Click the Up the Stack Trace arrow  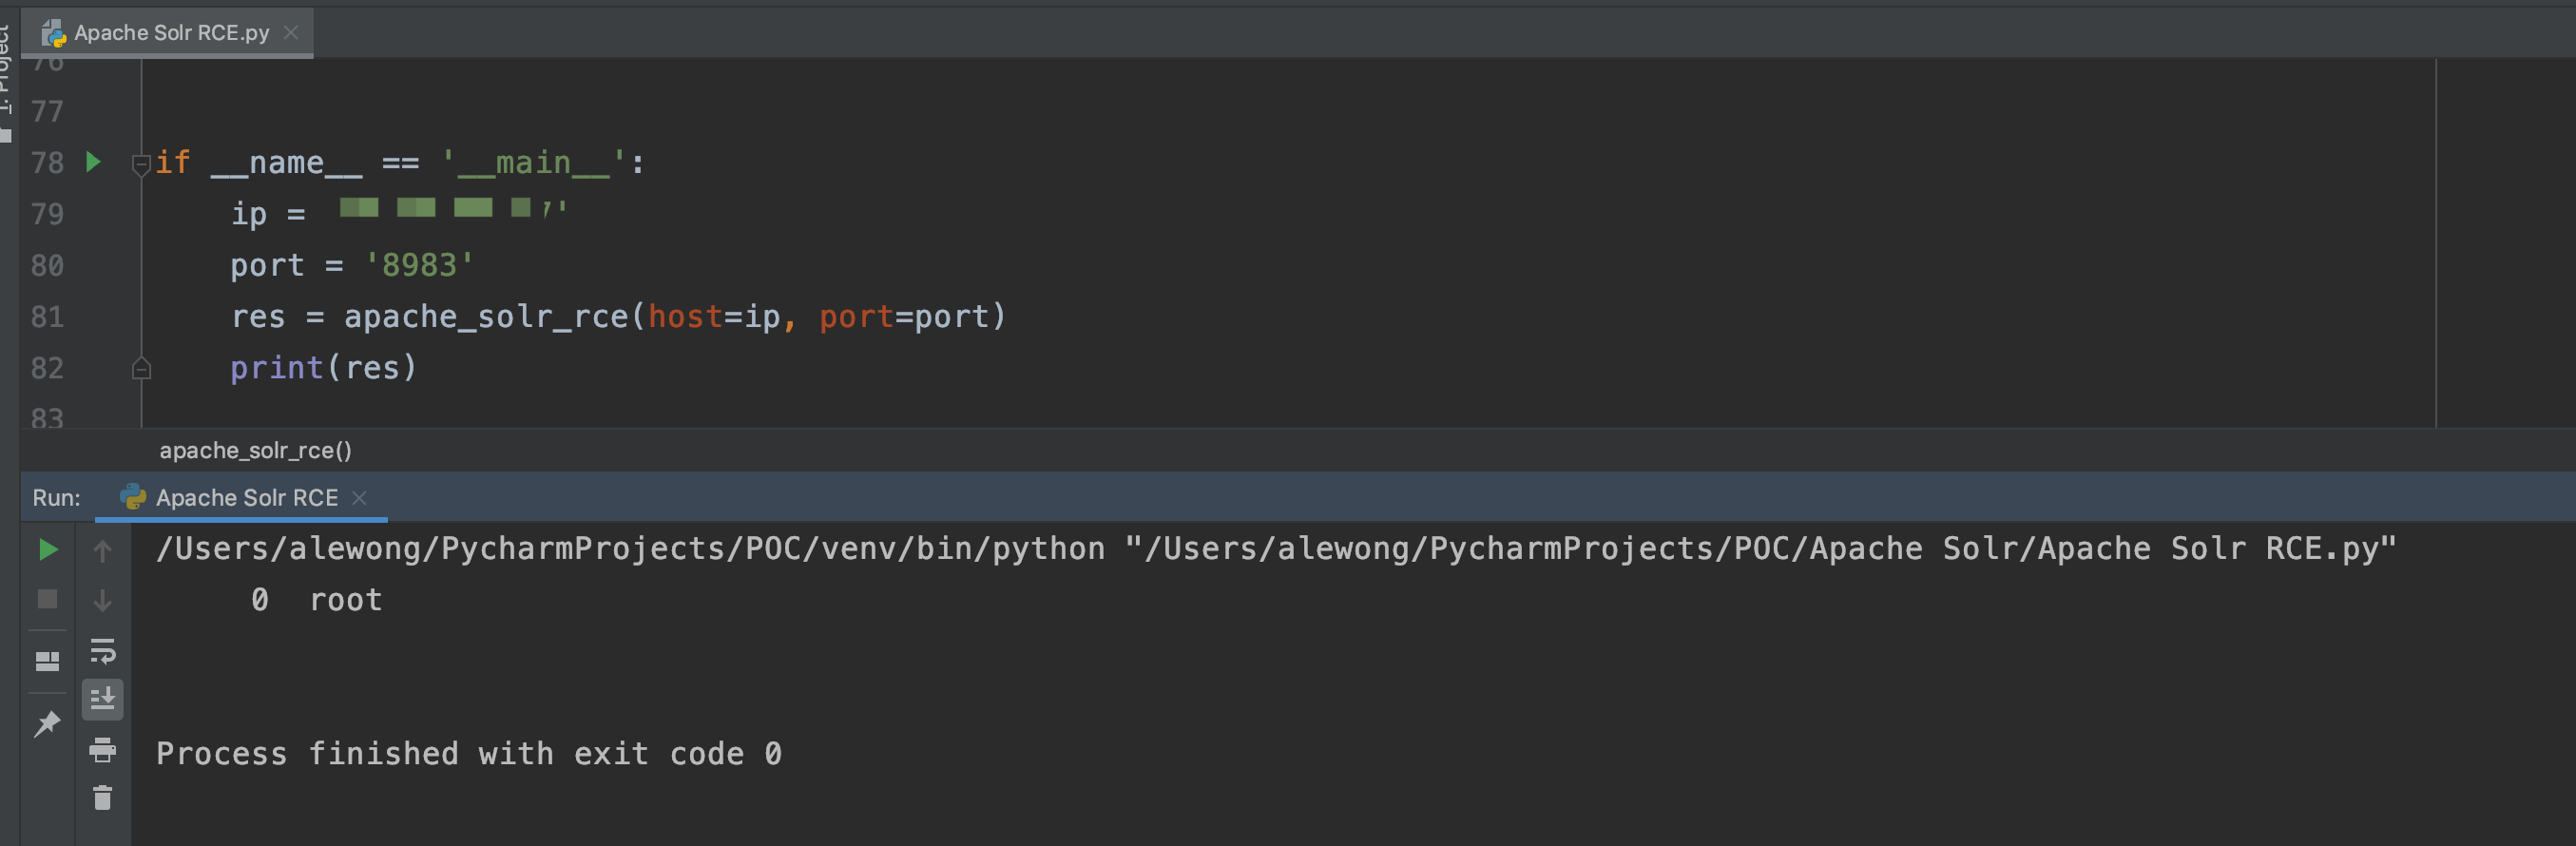[x=102, y=550]
